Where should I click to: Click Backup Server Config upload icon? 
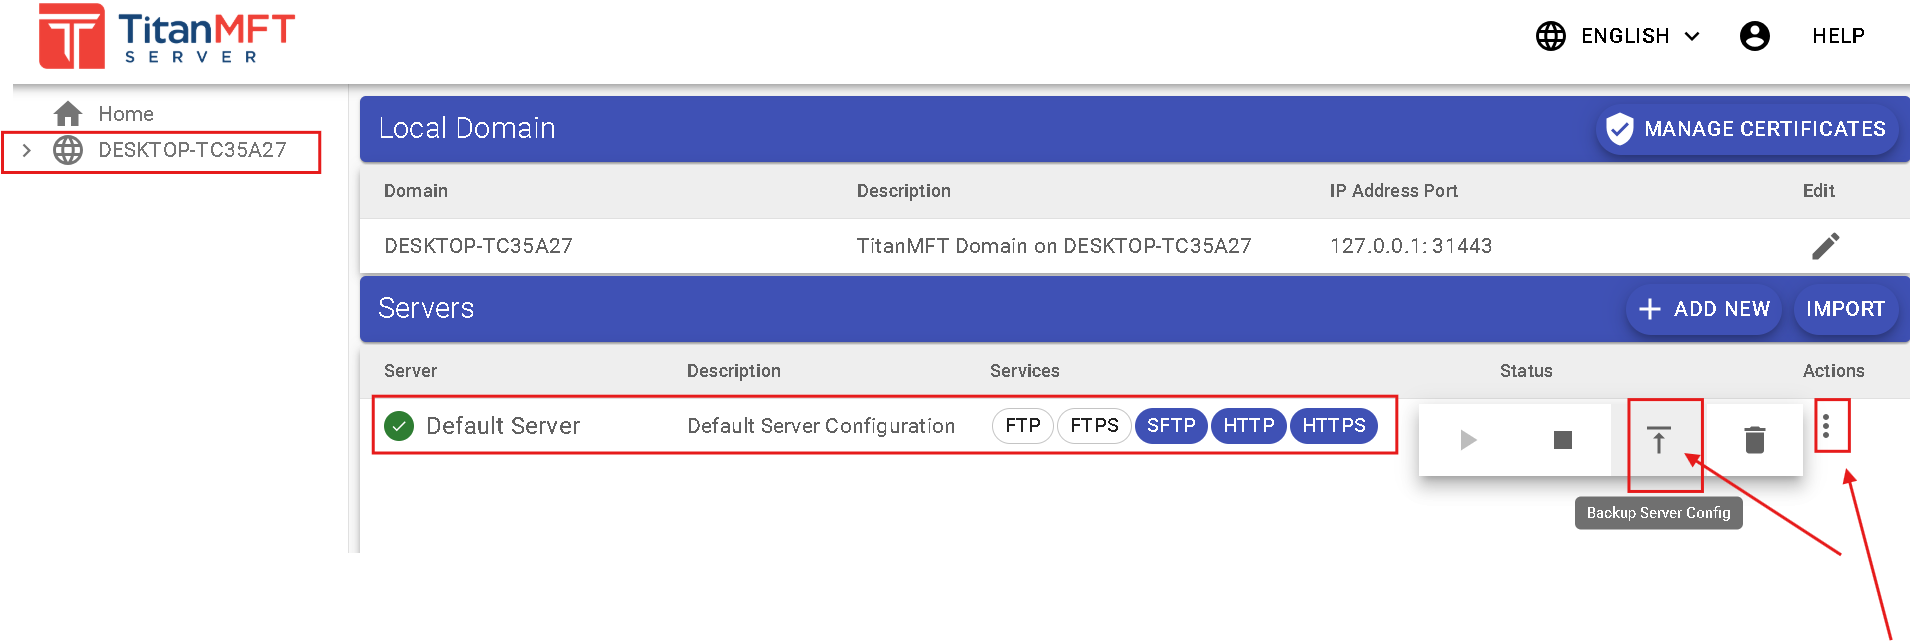click(1658, 440)
